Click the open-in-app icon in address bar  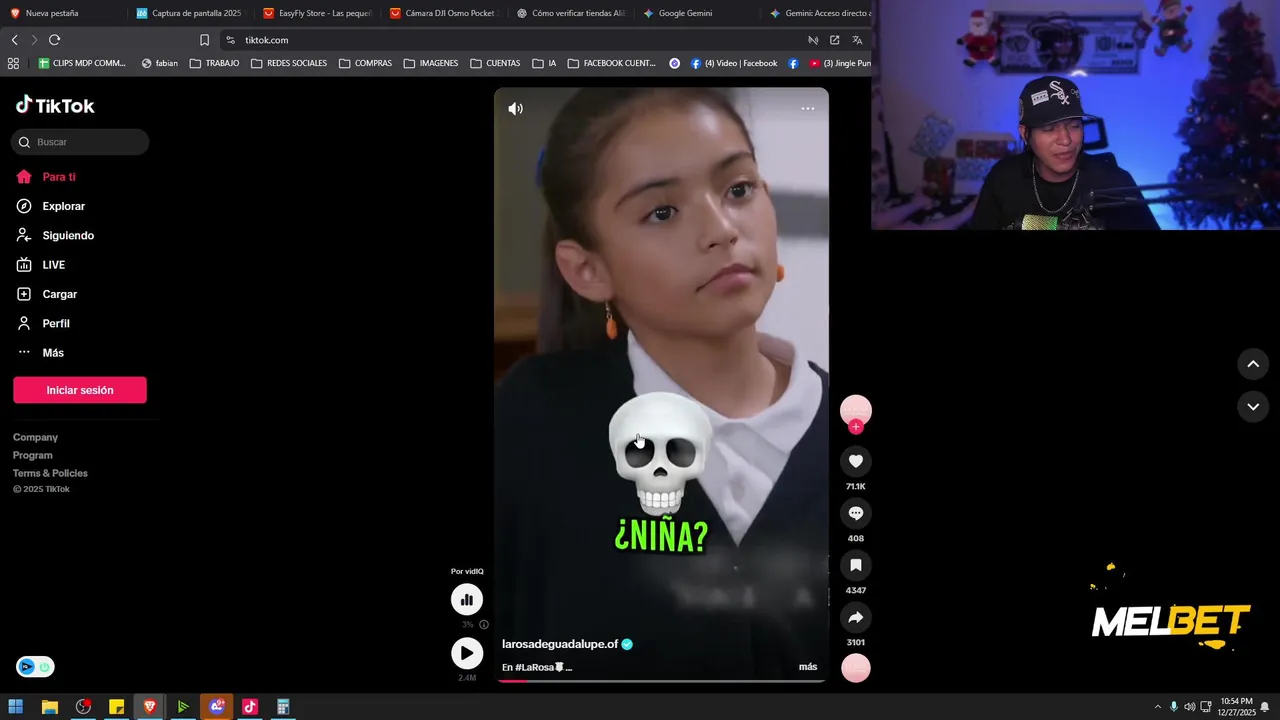[835, 40]
